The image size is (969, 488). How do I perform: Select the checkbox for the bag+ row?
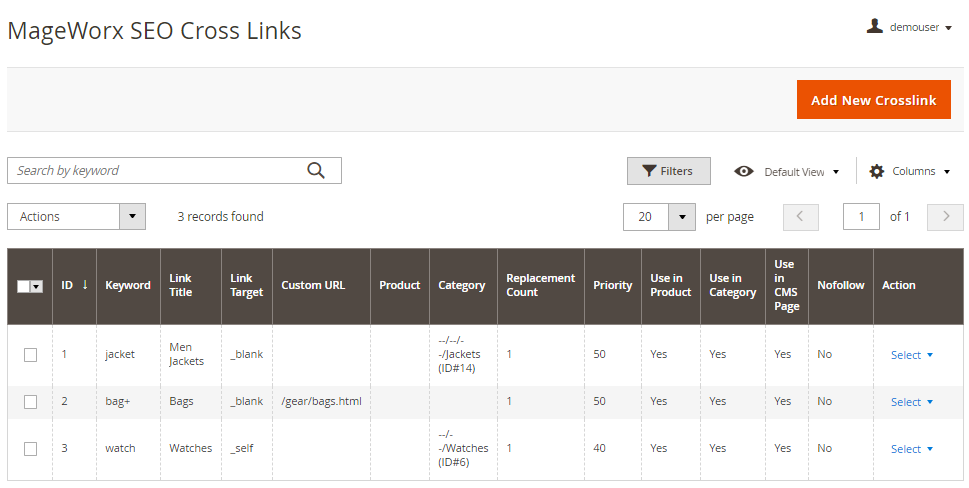click(x=30, y=402)
